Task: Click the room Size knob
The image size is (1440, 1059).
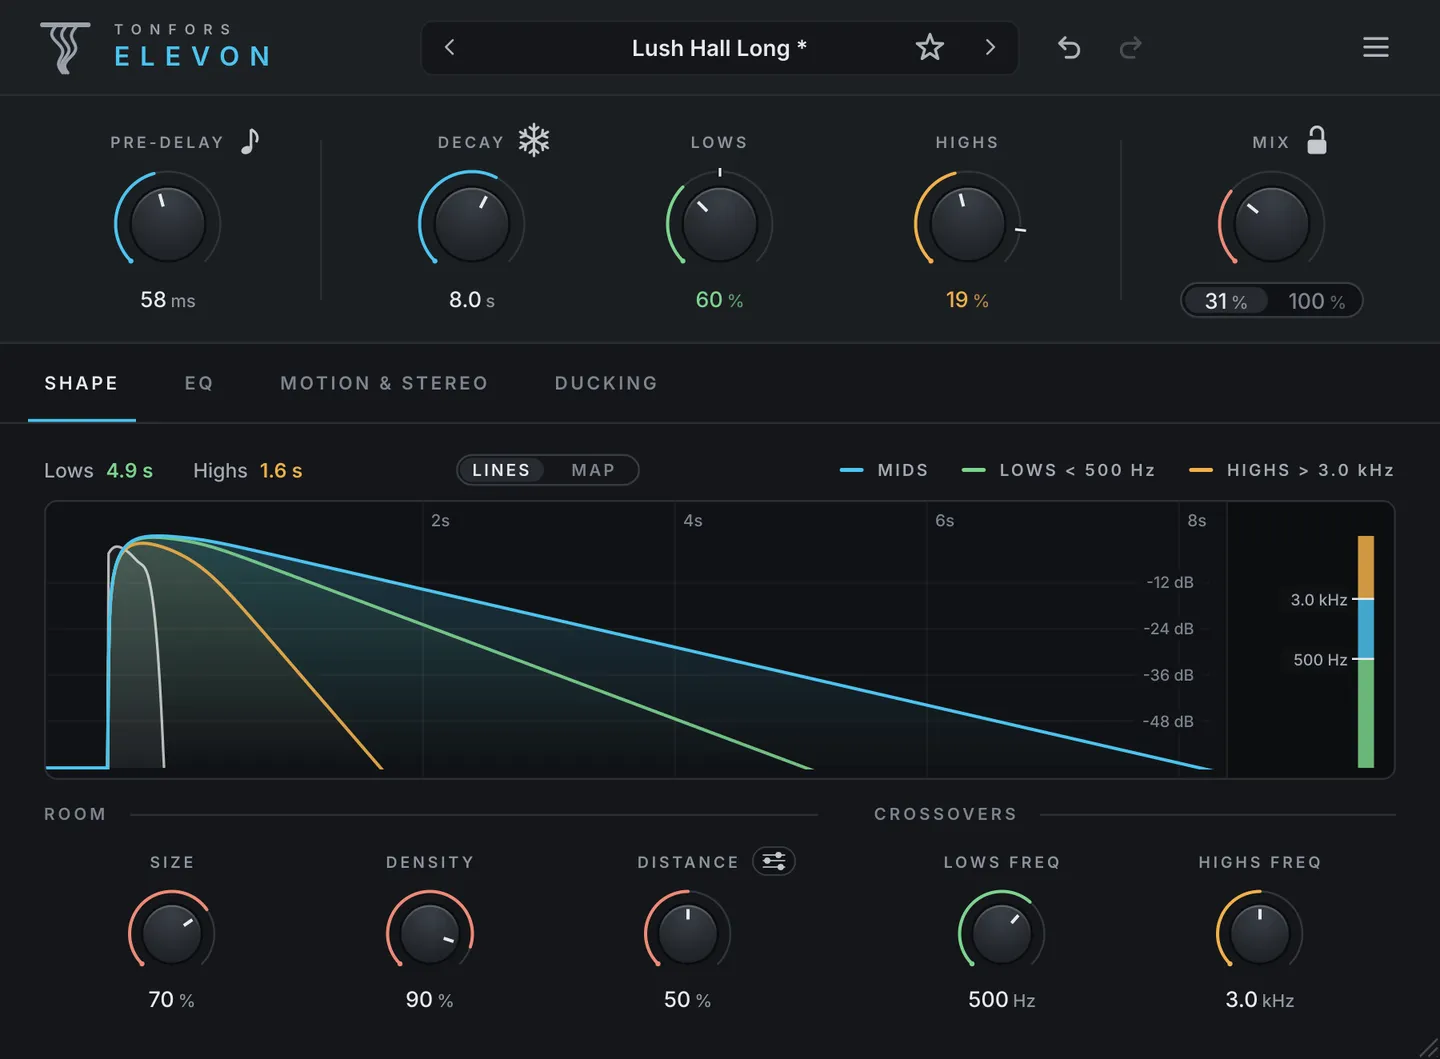Action: (x=172, y=933)
